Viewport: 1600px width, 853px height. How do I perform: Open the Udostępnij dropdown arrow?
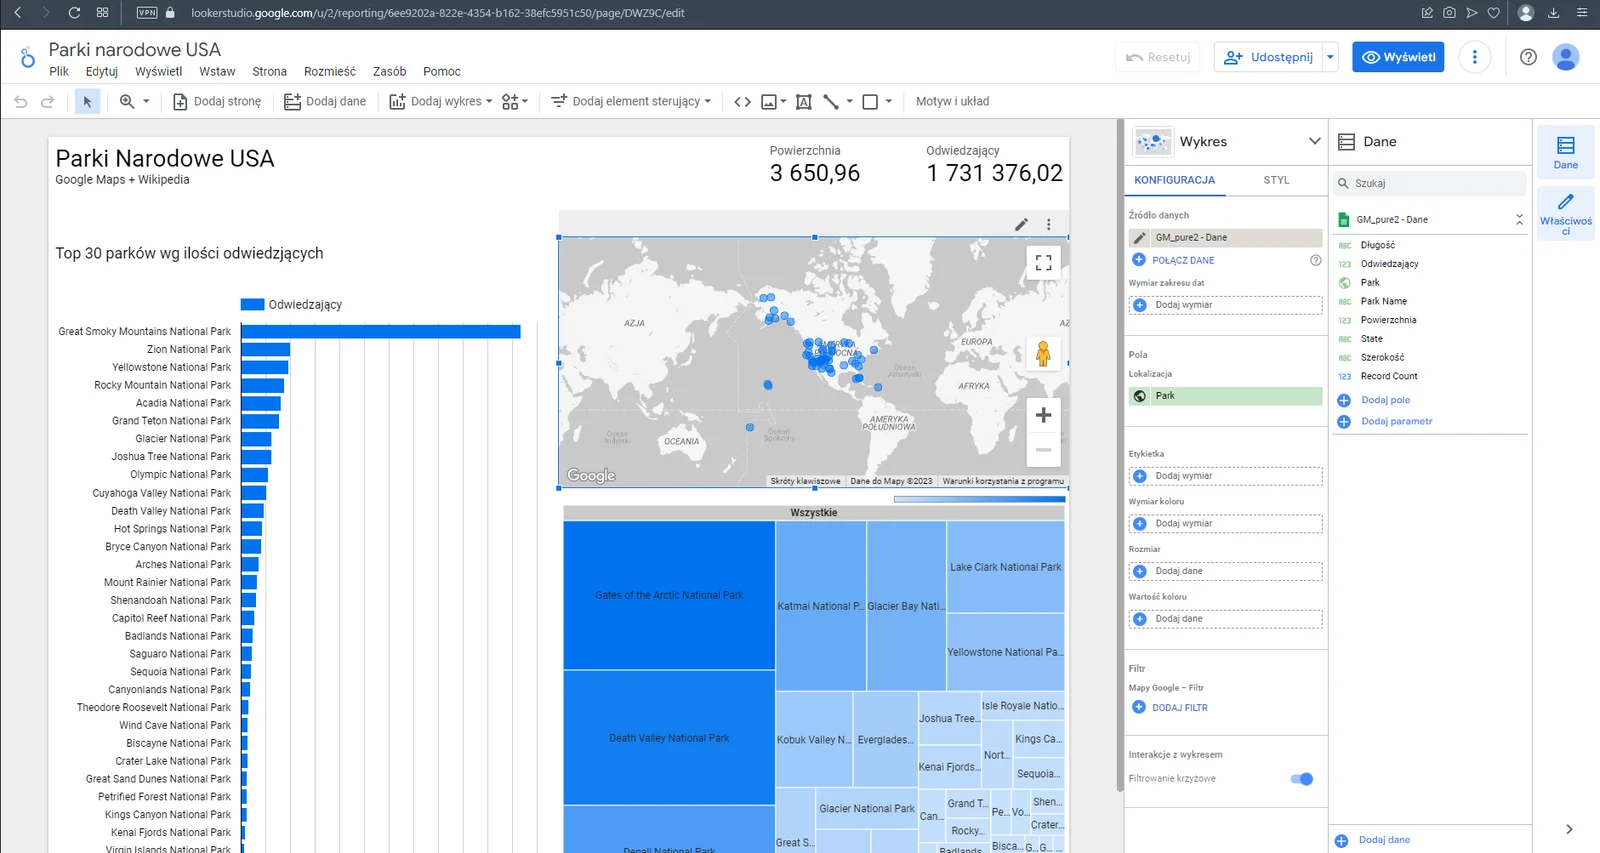[1330, 57]
